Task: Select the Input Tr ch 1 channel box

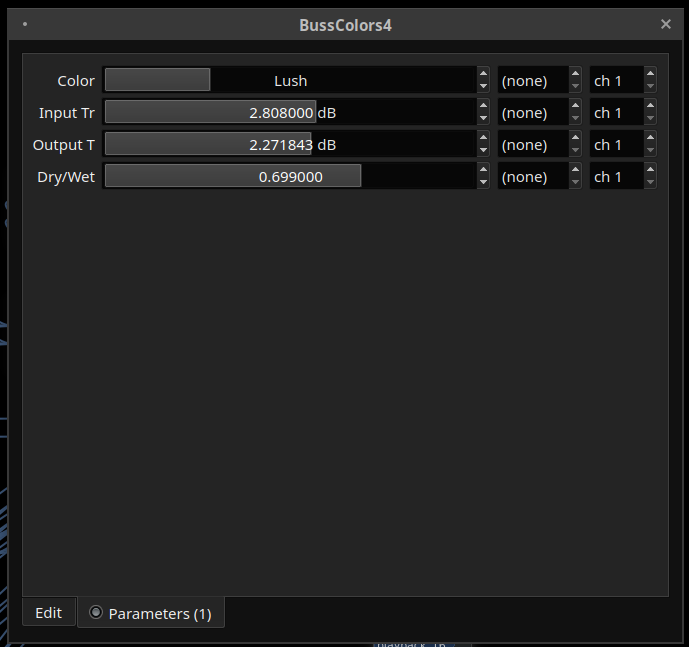Action: tap(615, 113)
